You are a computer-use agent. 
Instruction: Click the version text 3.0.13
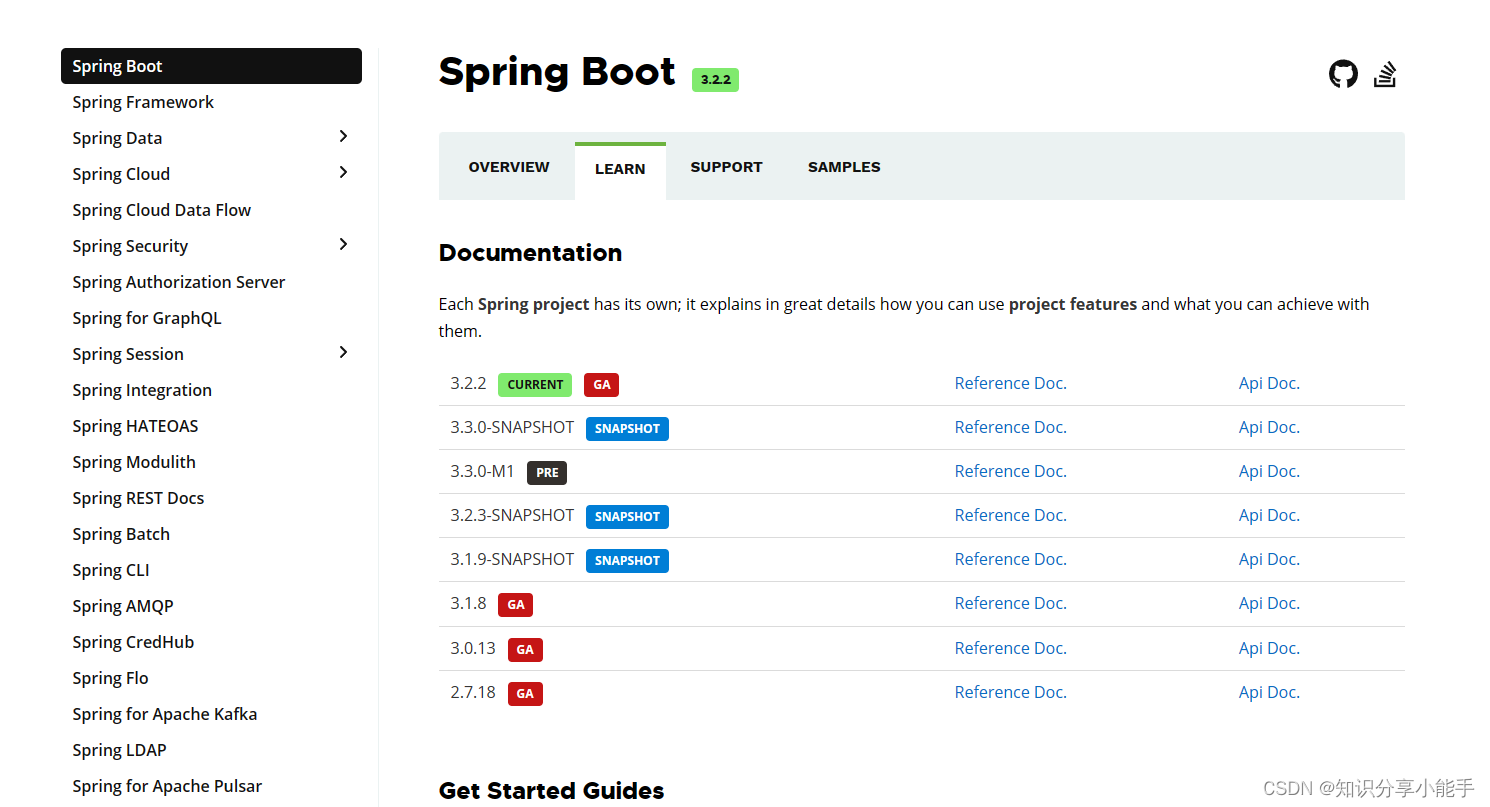[x=473, y=648]
